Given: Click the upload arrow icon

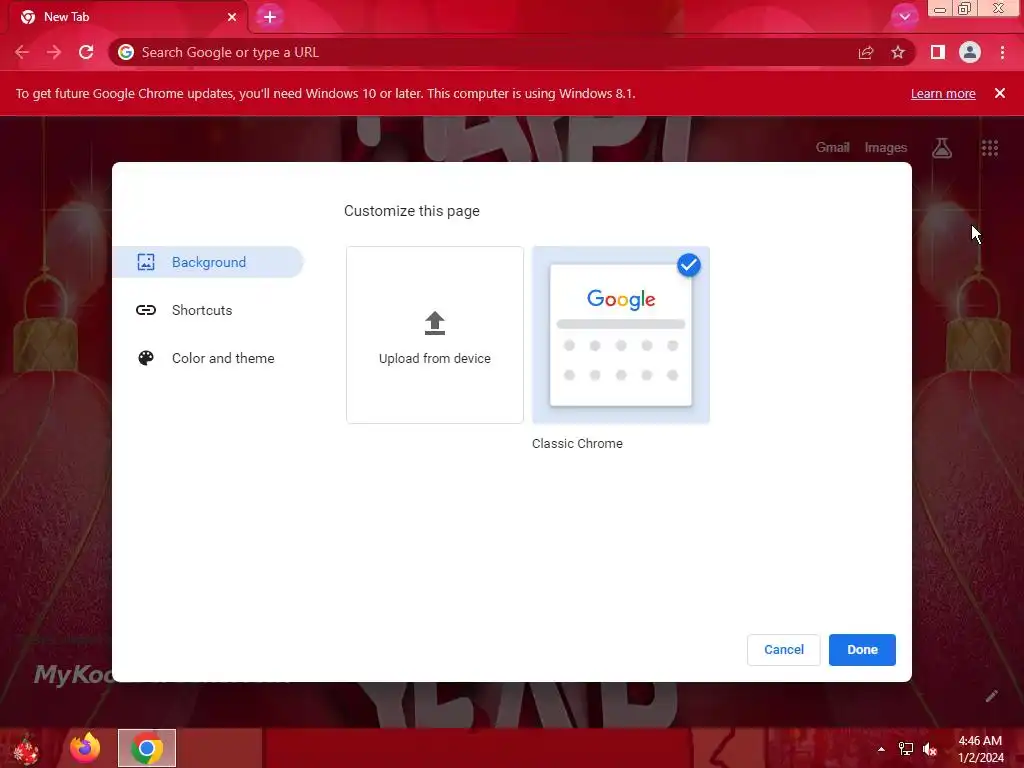Looking at the screenshot, I should click(x=435, y=323).
